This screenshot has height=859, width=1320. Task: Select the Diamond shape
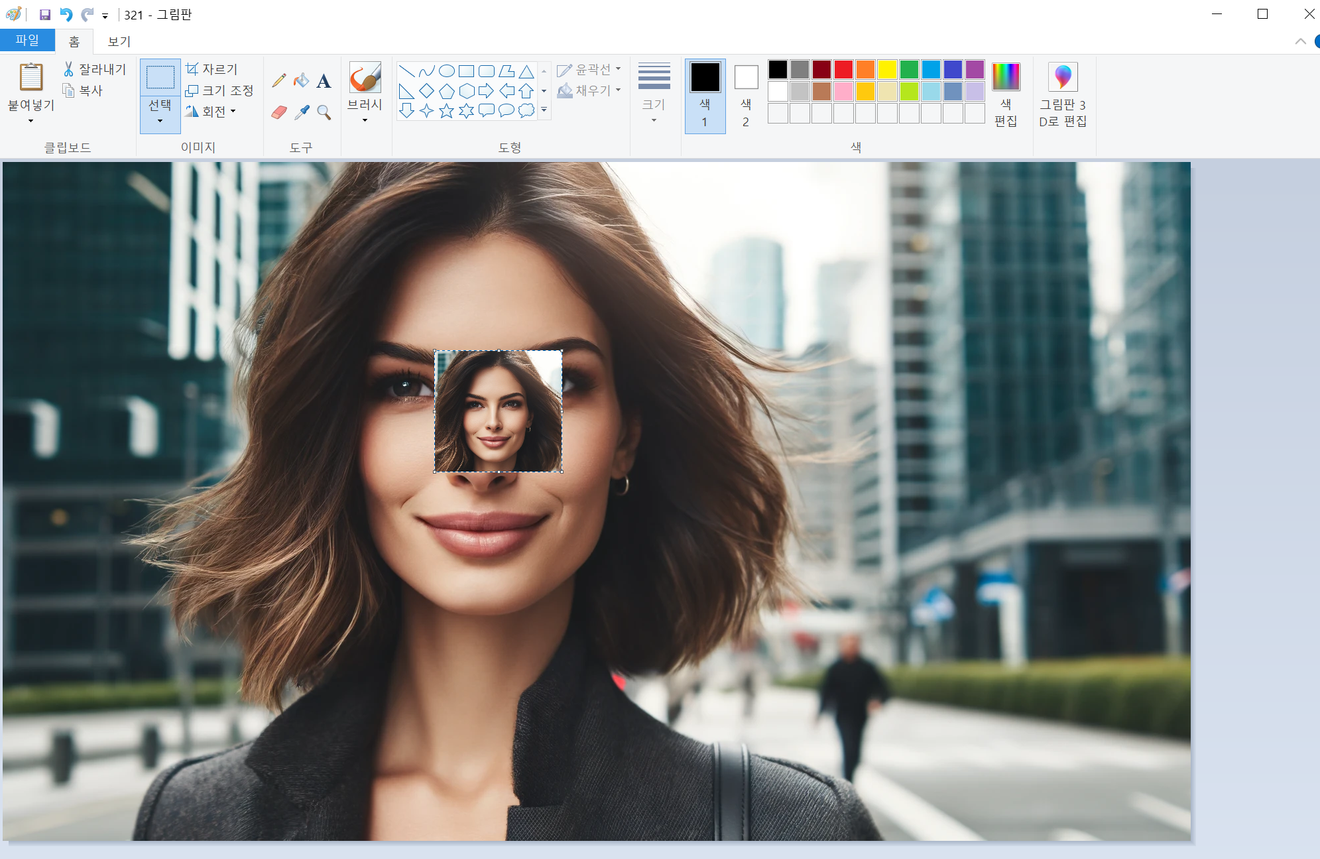pos(427,91)
